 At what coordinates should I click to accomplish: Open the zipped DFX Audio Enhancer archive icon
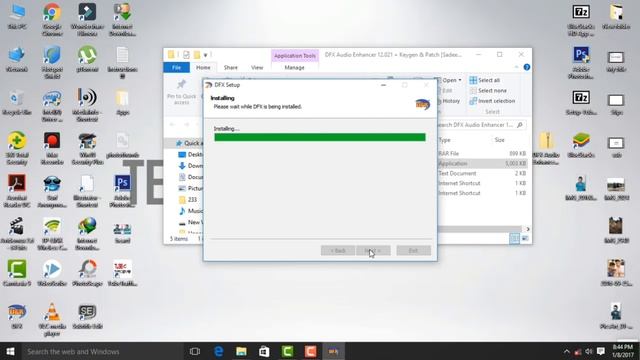546,148
